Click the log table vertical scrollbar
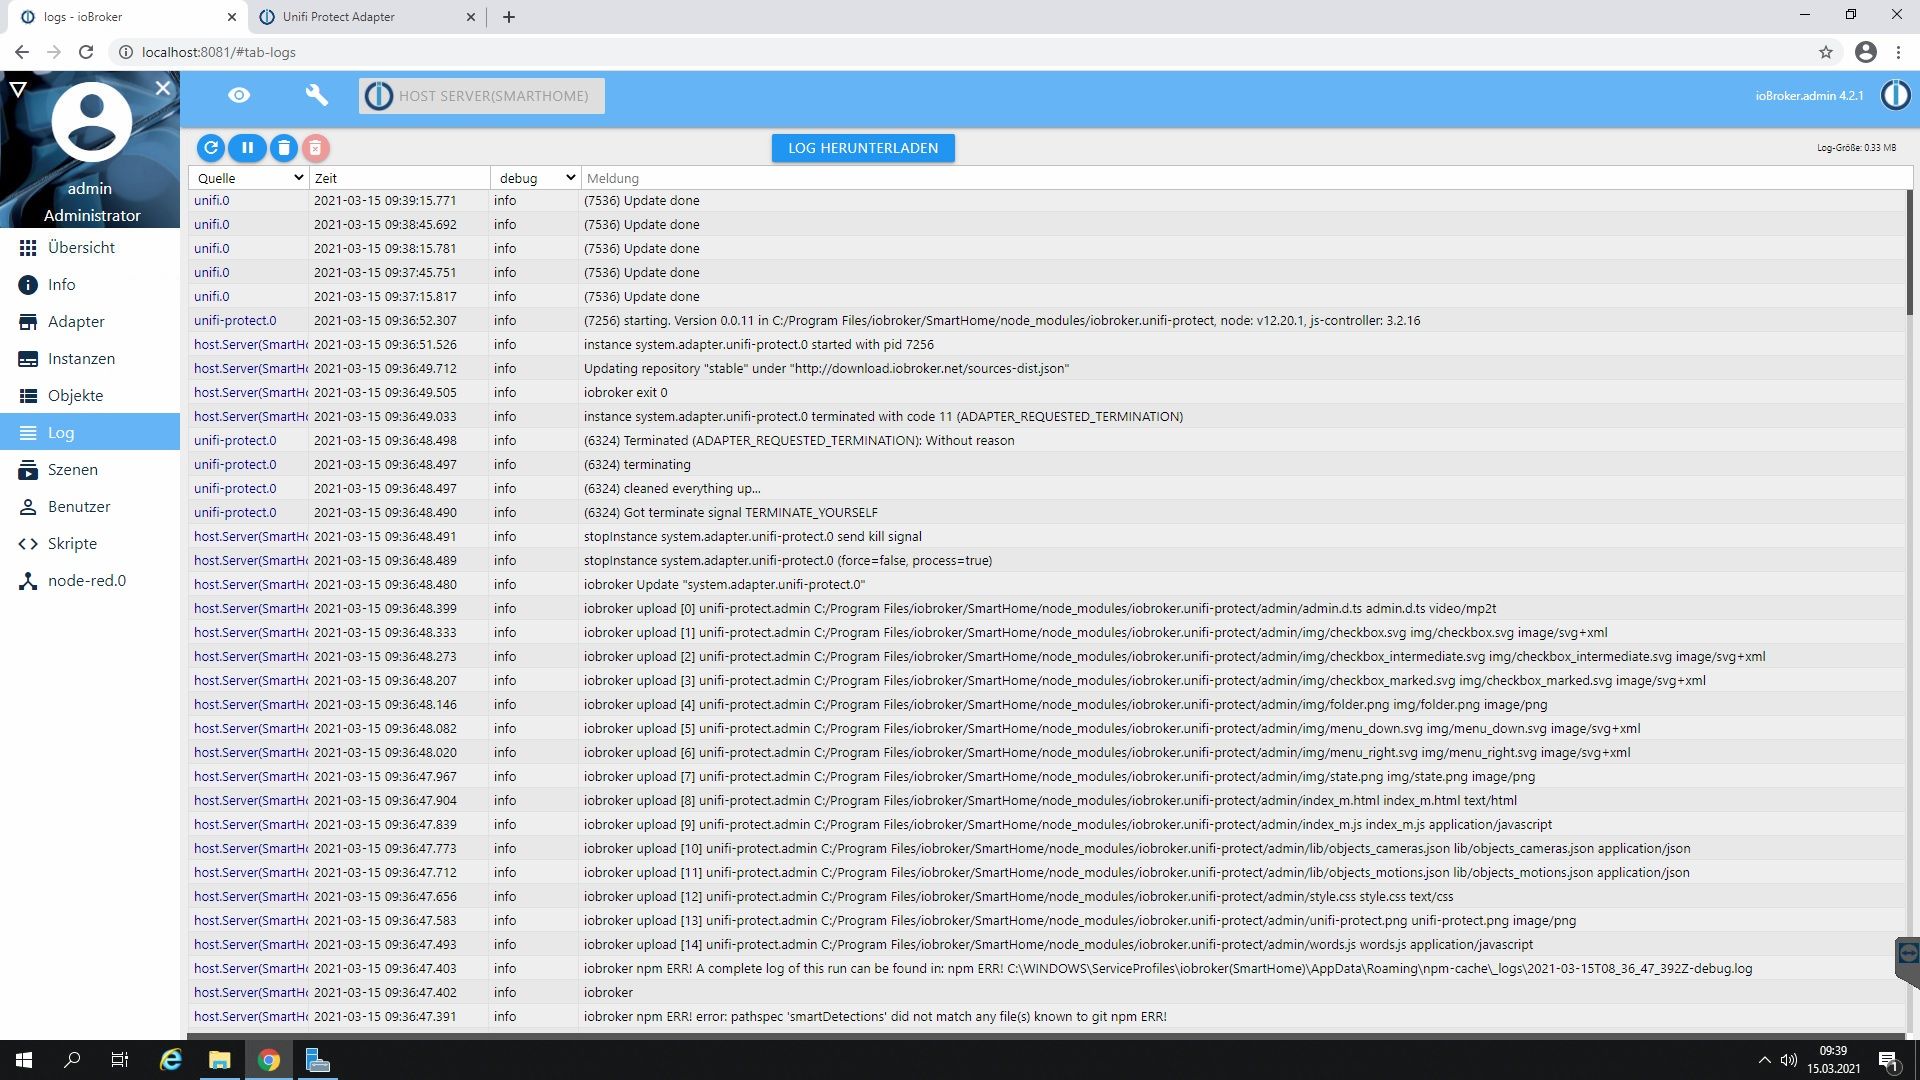Screen dimensions: 1920x1080 pyautogui.click(x=1909, y=253)
